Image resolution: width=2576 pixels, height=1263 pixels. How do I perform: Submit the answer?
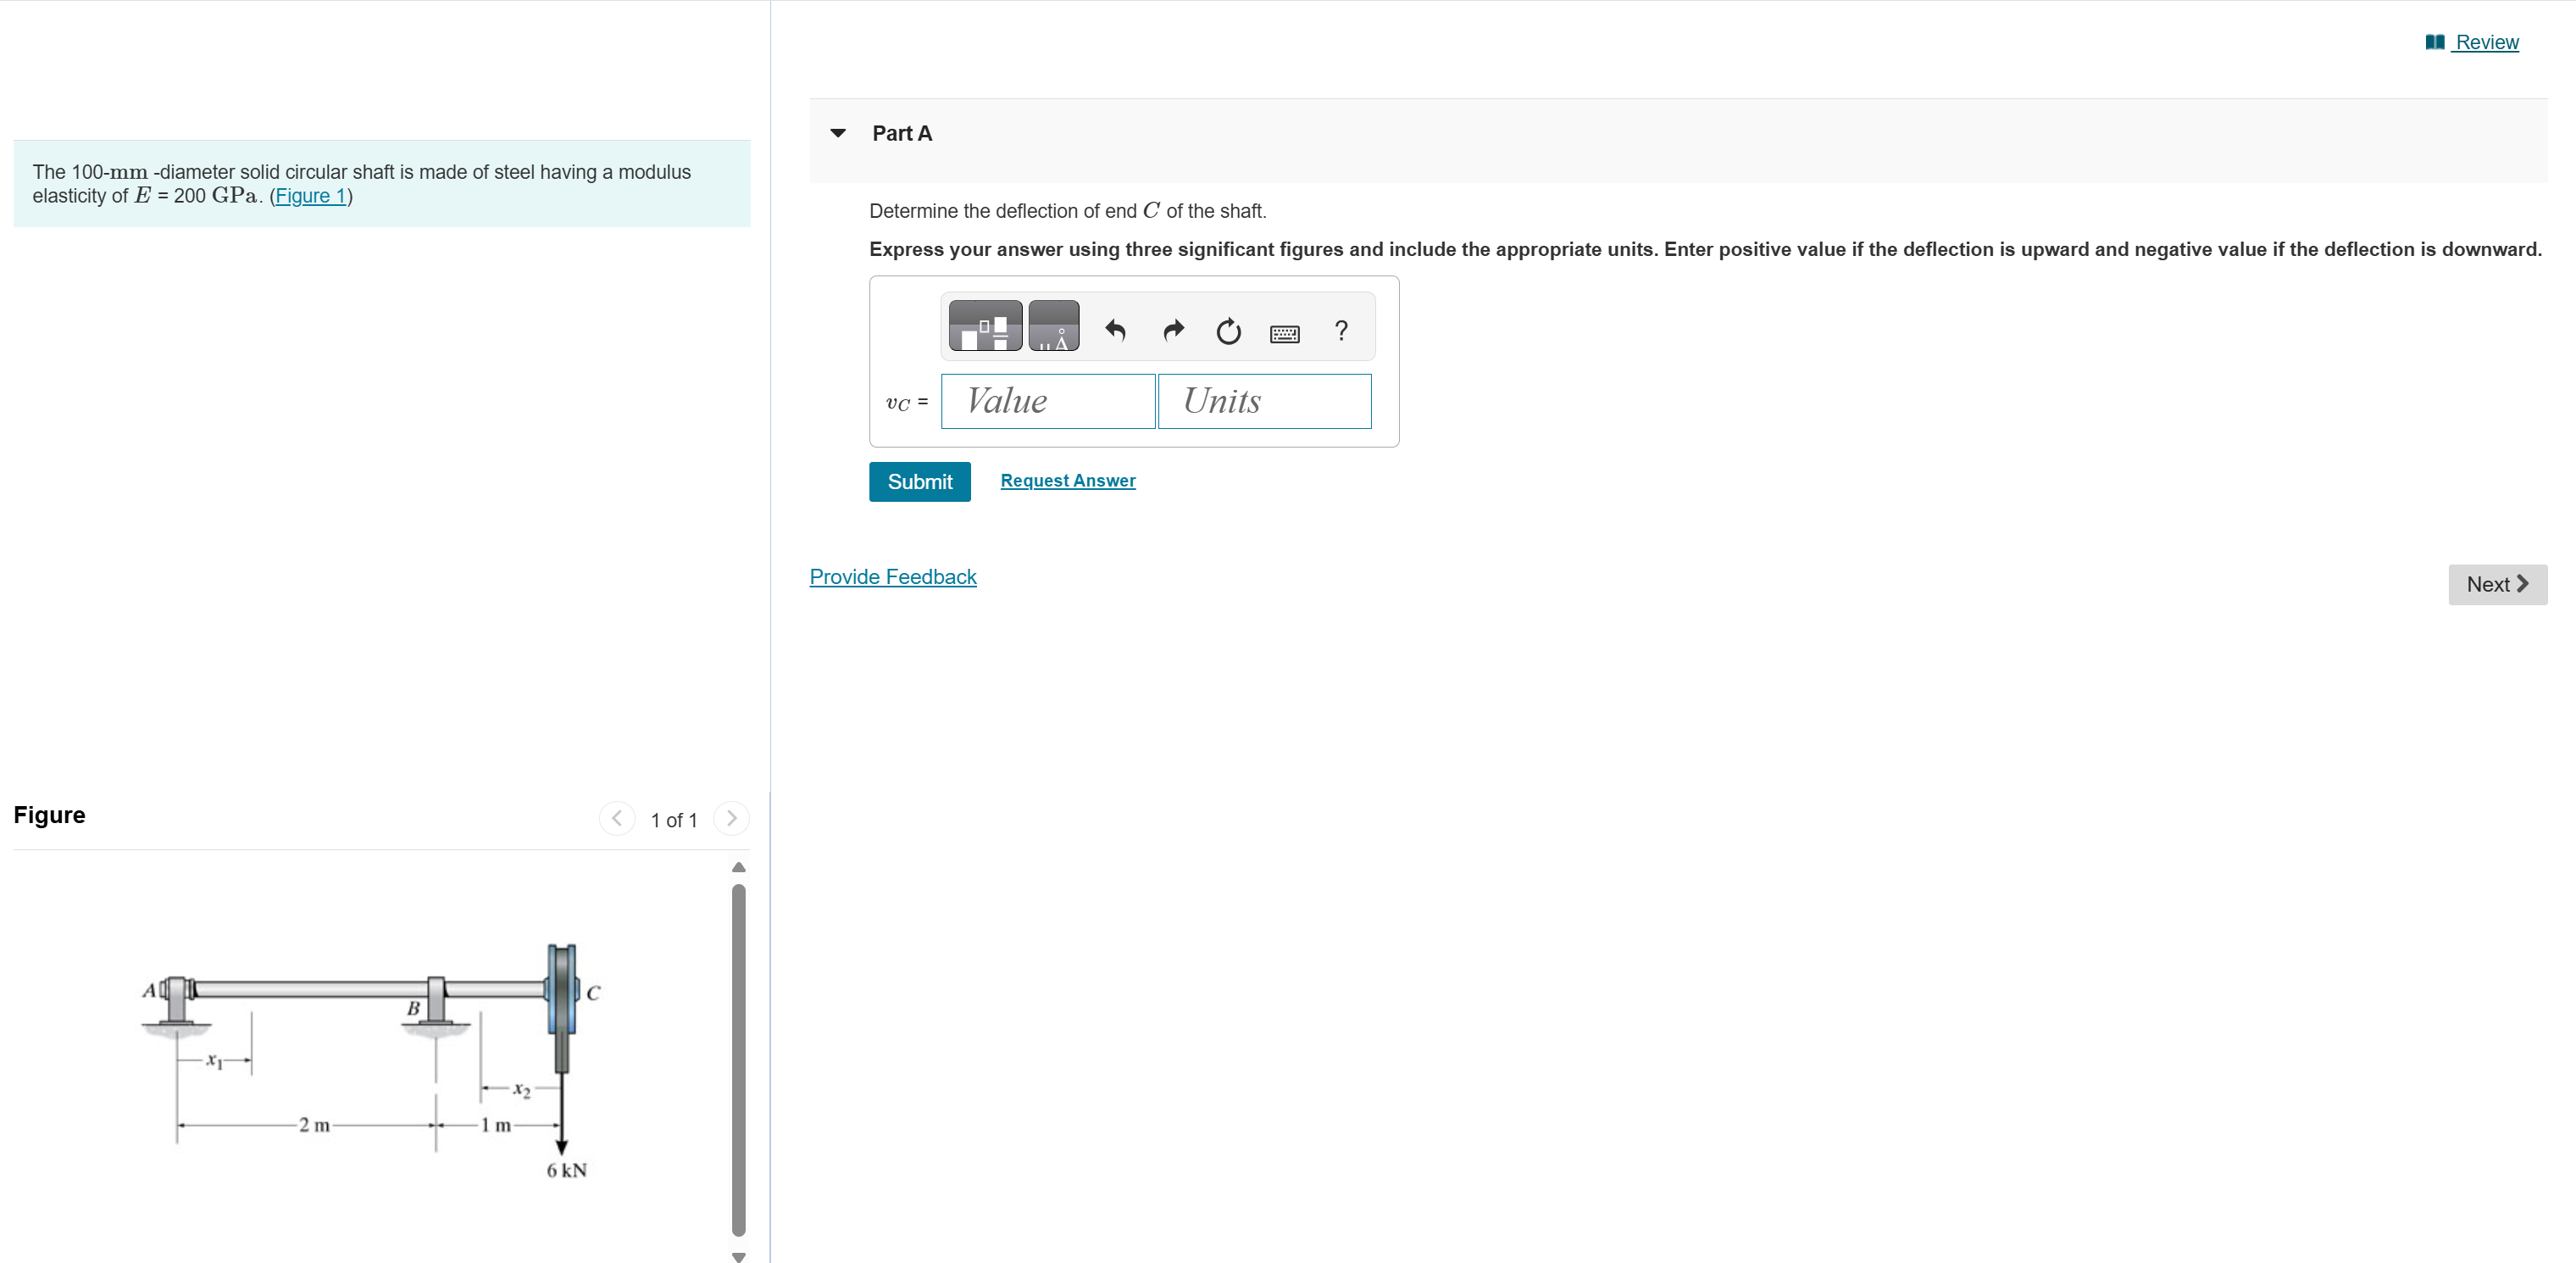[920, 482]
